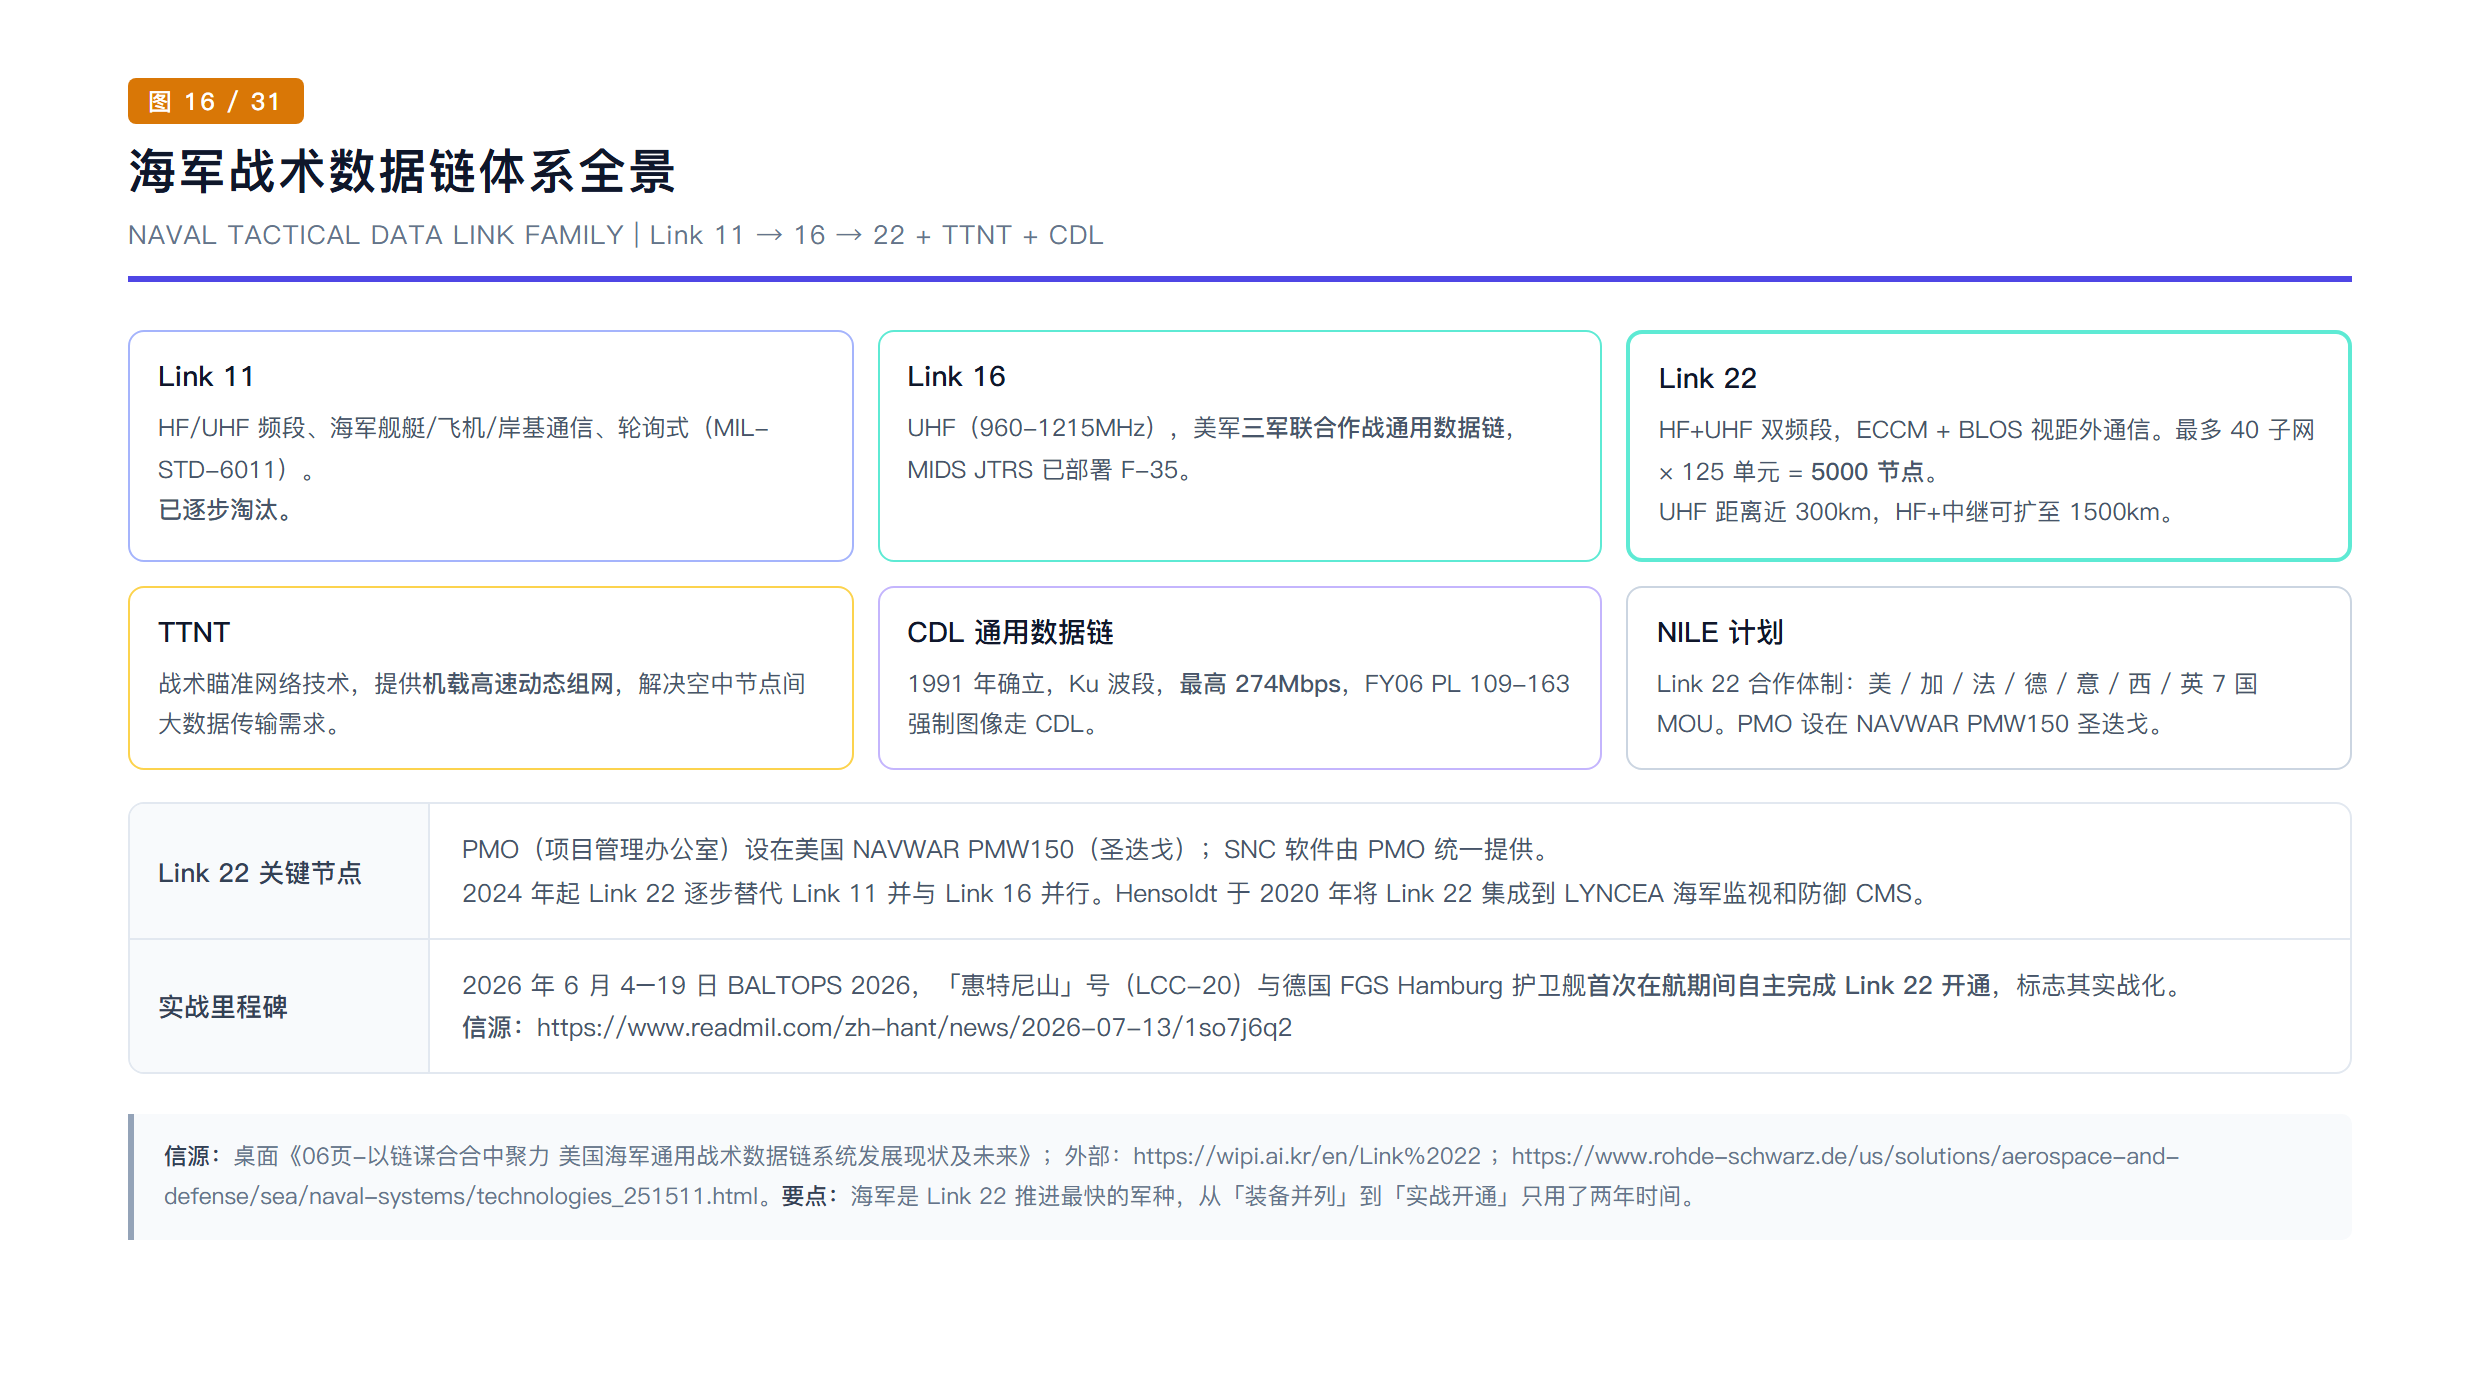
Task: Click the text 强制图像走 CDL。
Action: (1004, 724)
